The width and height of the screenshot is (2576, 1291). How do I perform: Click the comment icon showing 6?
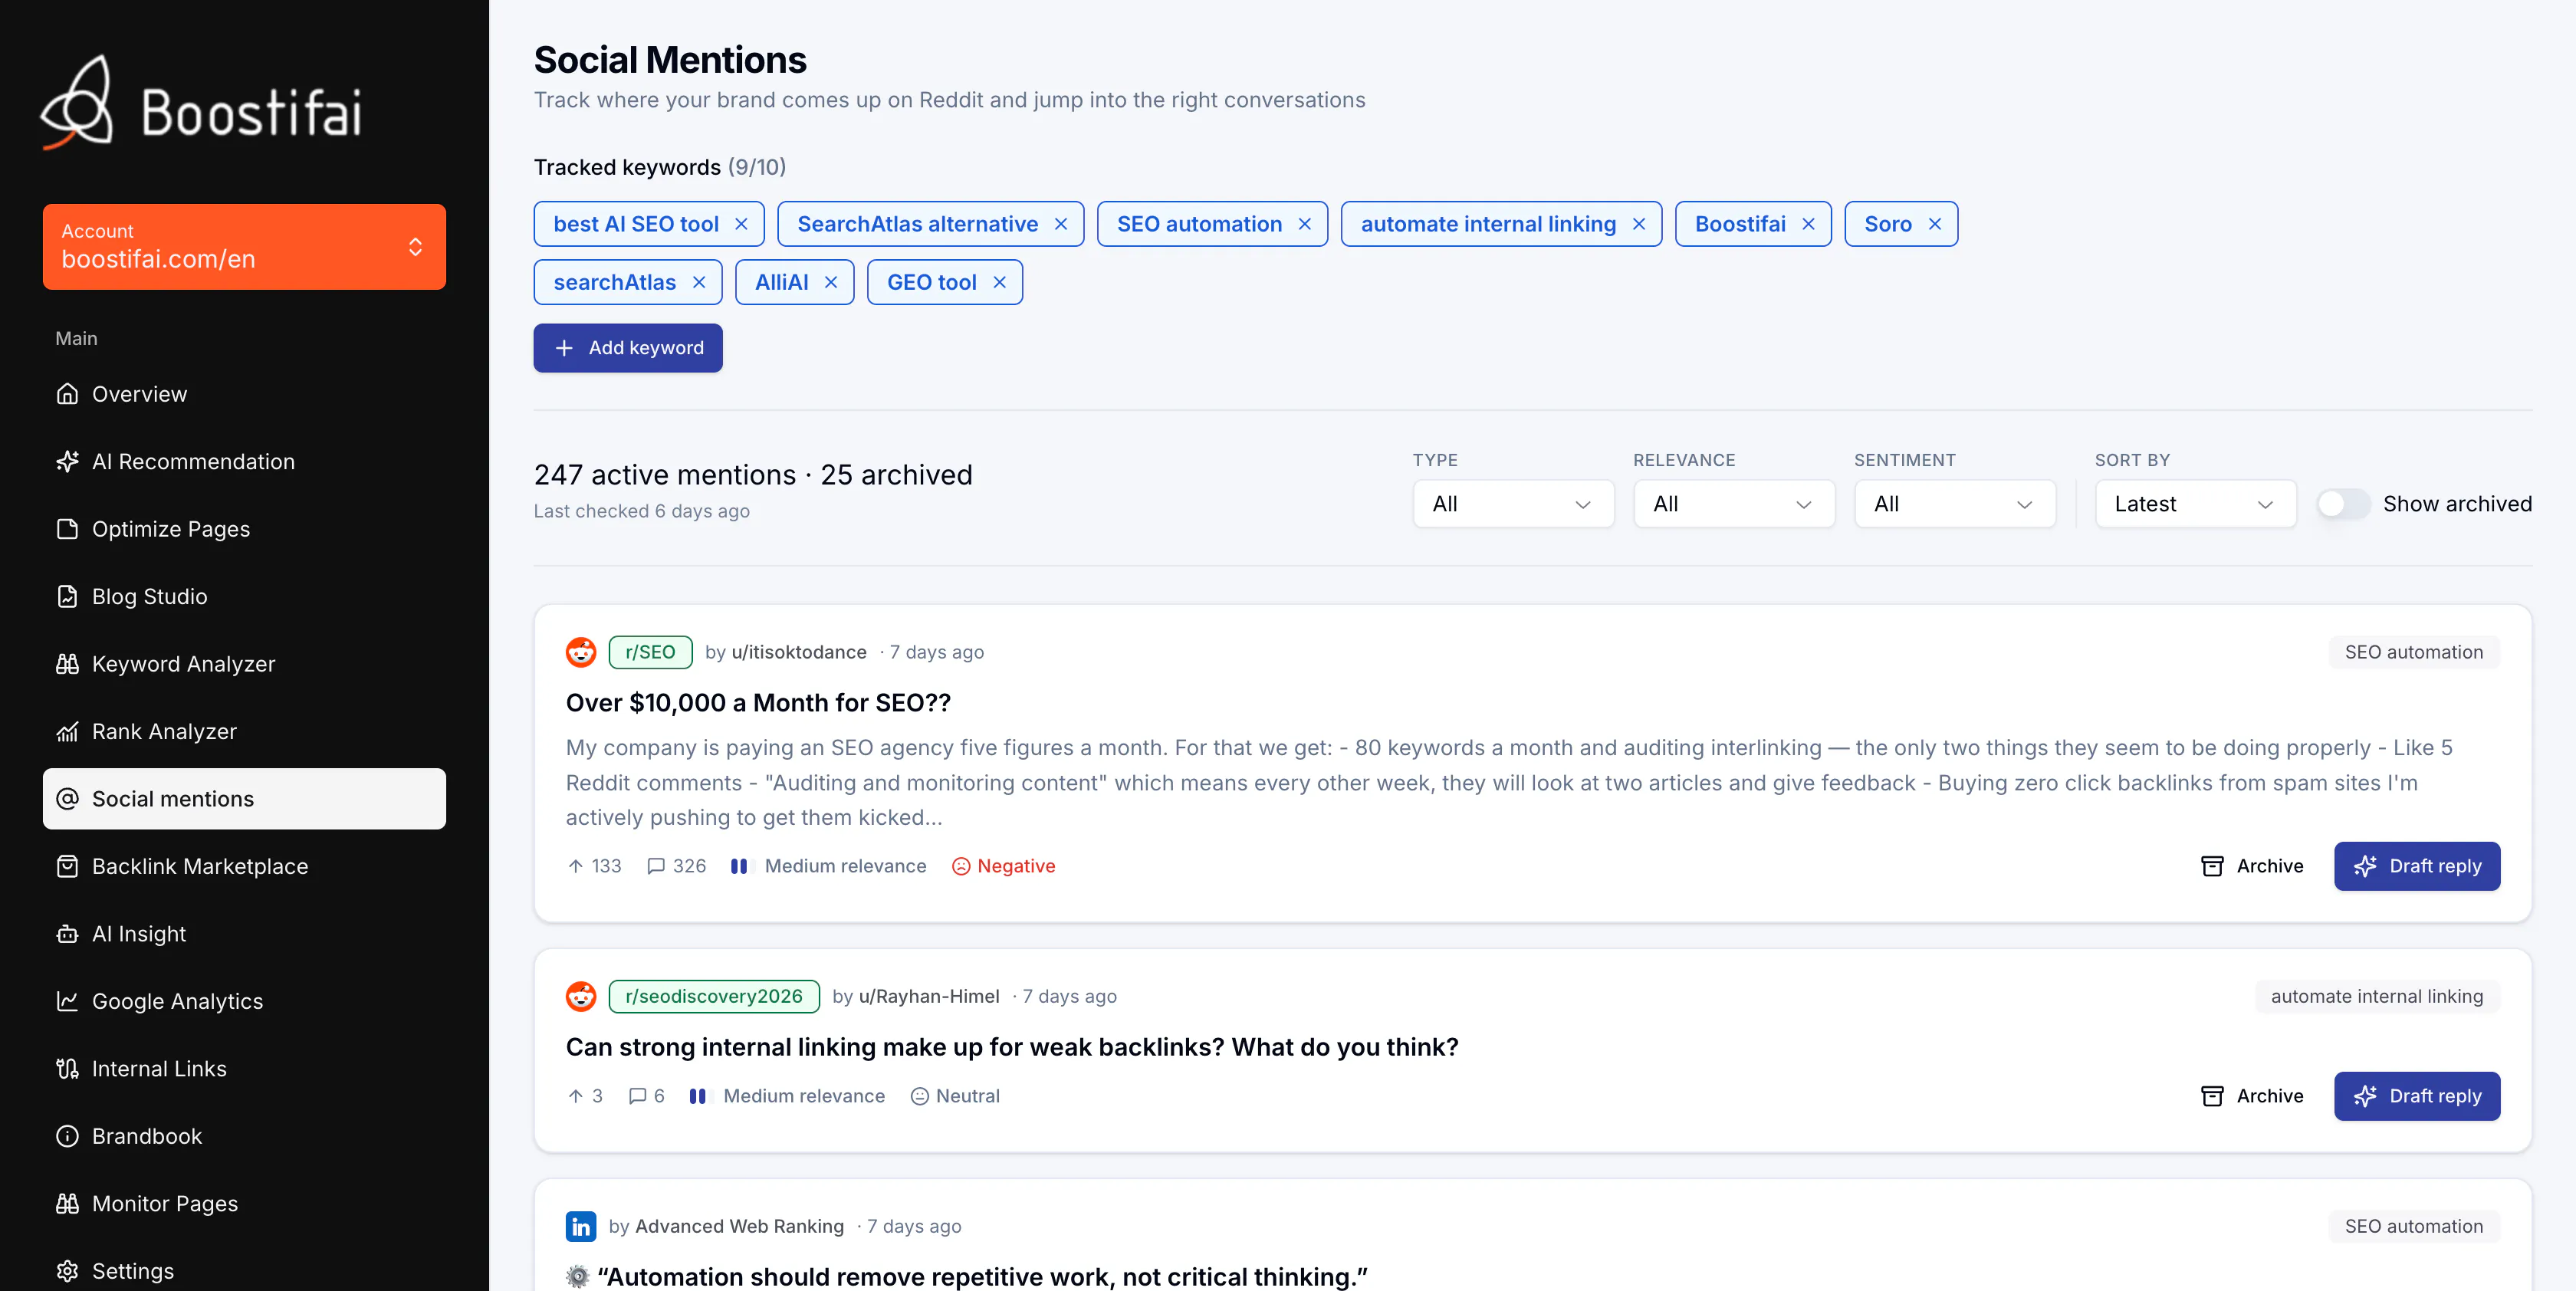(637, 1096)
